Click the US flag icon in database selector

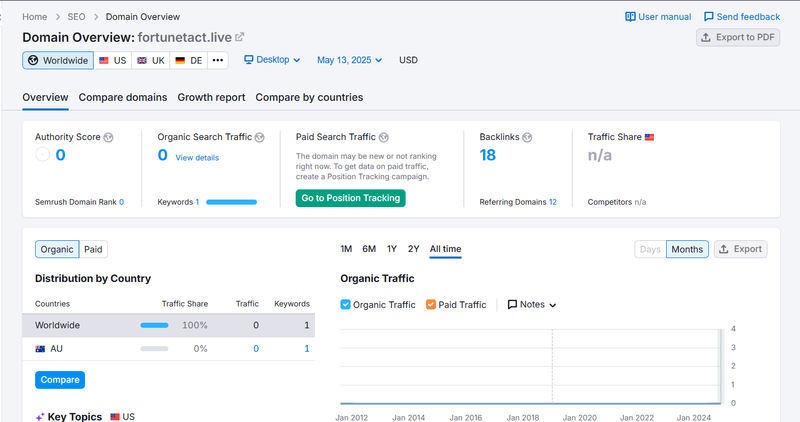coord(104,60)
